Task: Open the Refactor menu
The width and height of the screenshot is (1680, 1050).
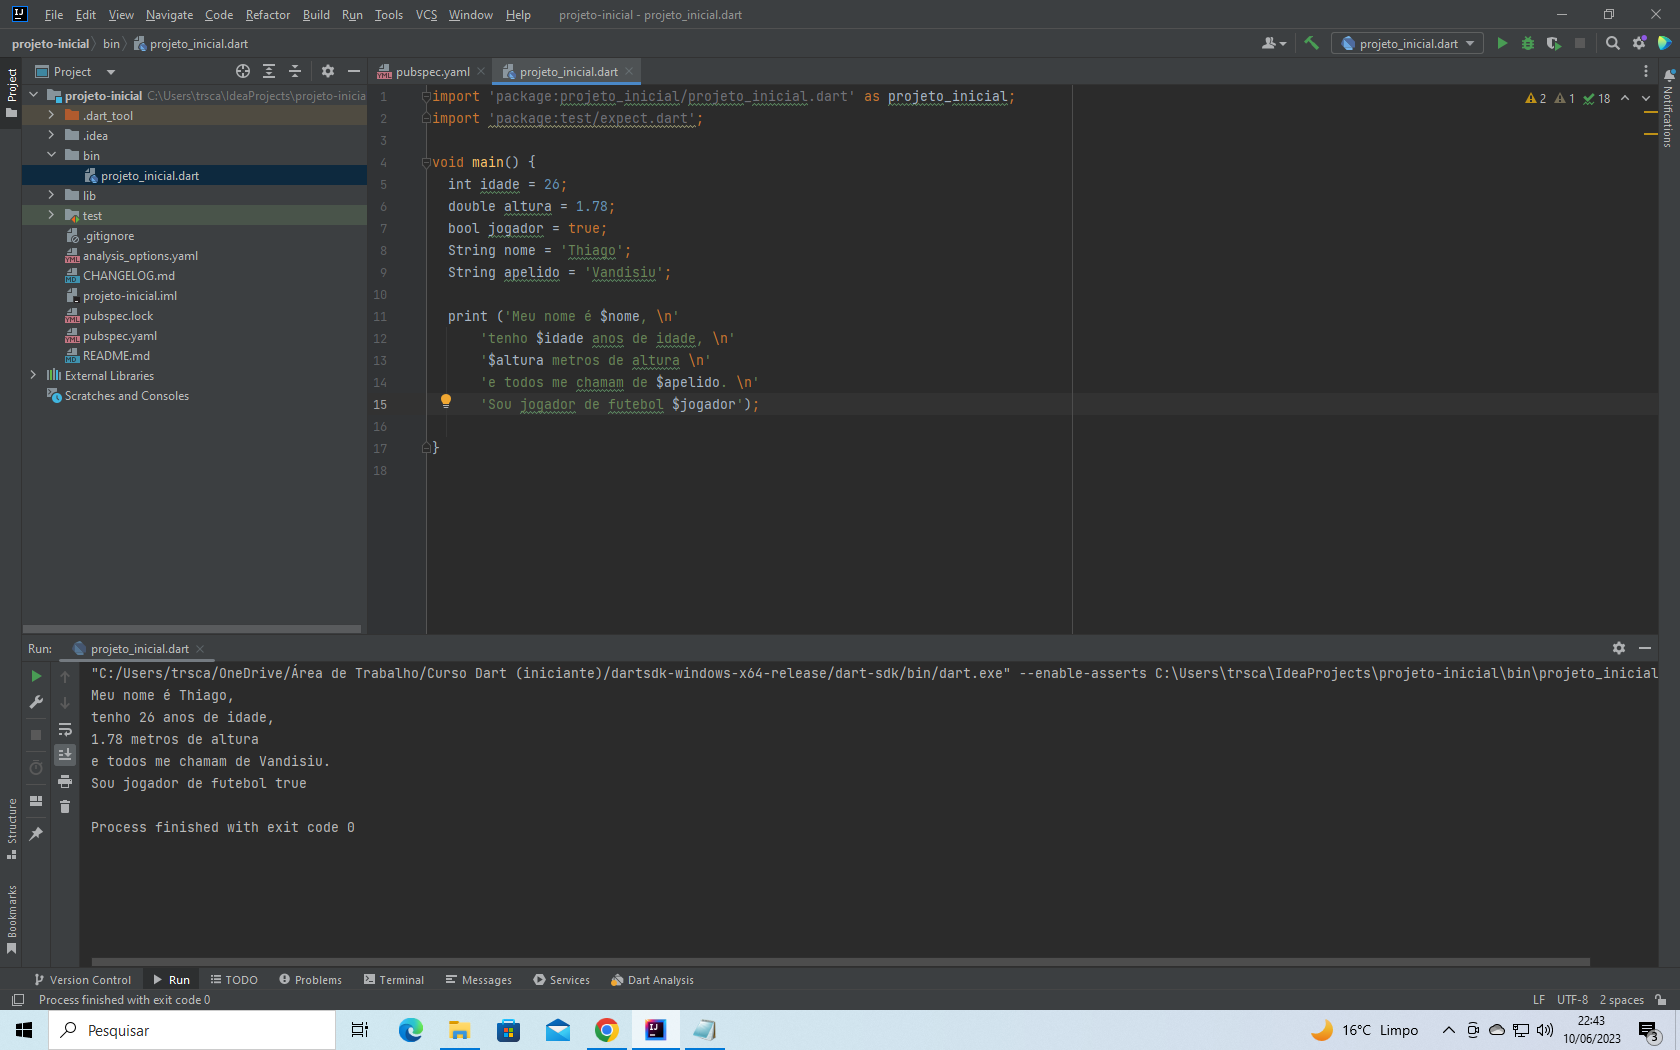Action: pos(268,15)
